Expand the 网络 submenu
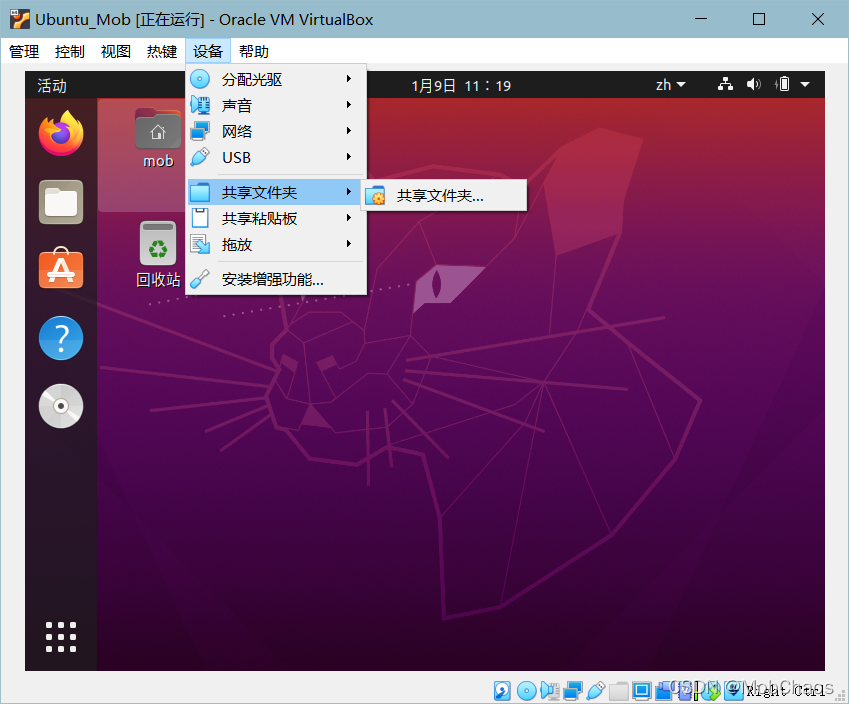 (276, 131)
